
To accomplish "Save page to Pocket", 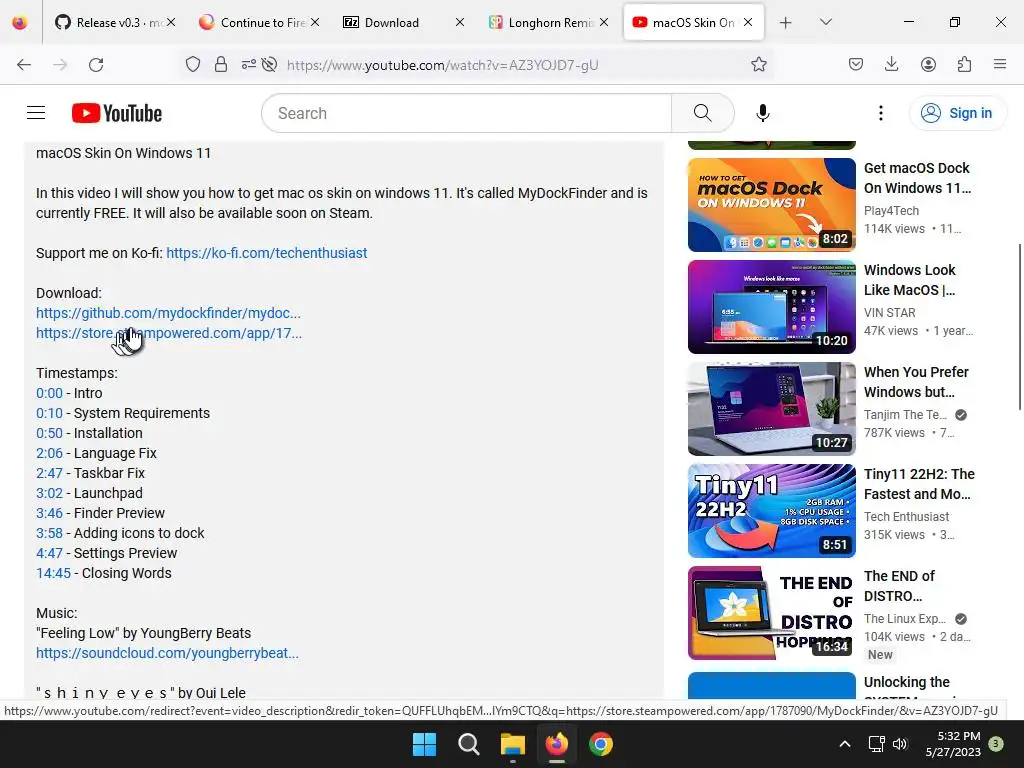I will pyautogui.click(x=856, y=65).
